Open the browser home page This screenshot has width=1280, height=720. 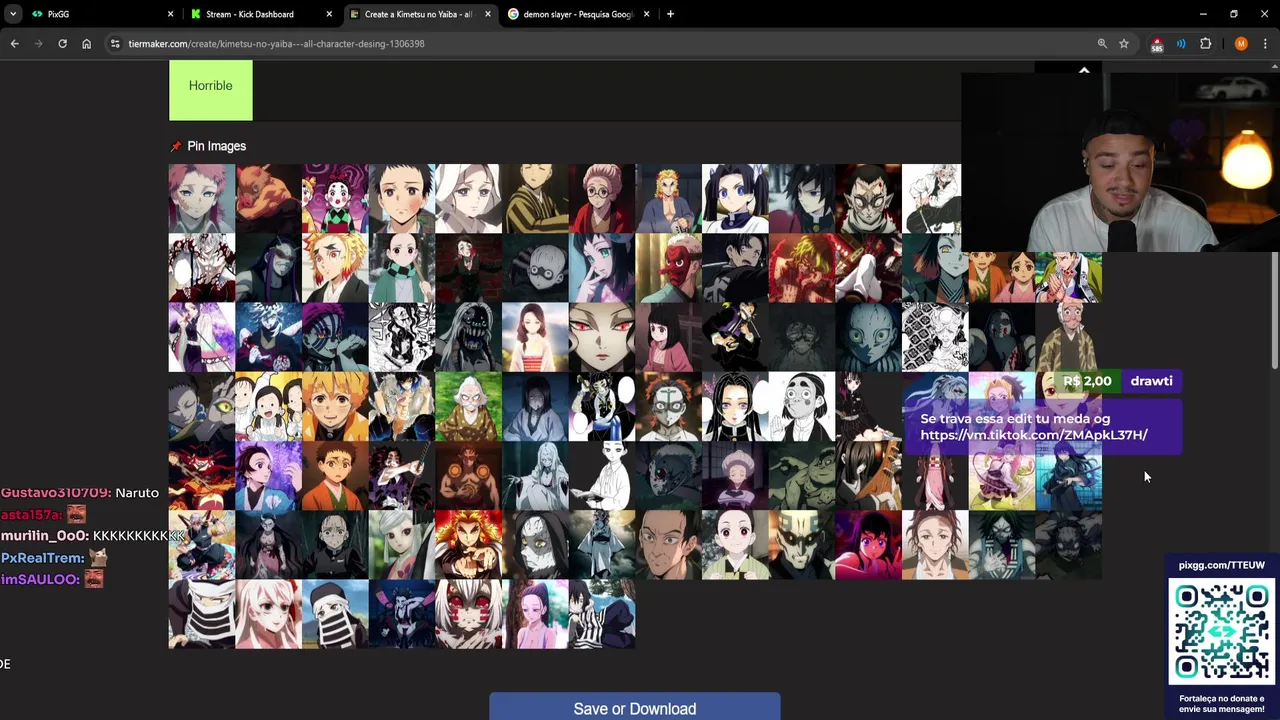[86, 44]
